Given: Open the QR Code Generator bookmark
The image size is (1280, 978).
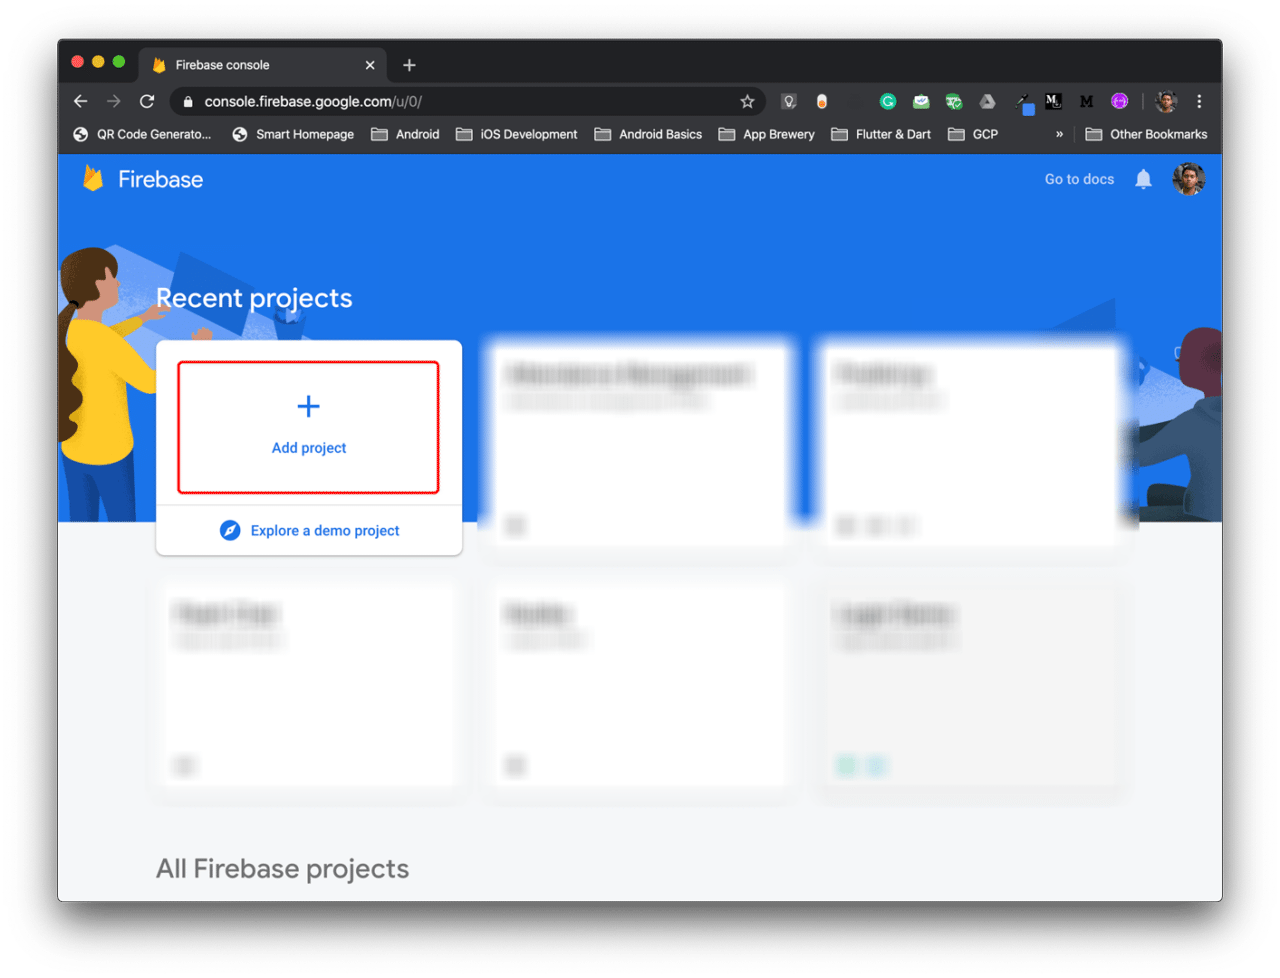Looking at the screenshot, I should pyautogui.click(x=142, y=134).
